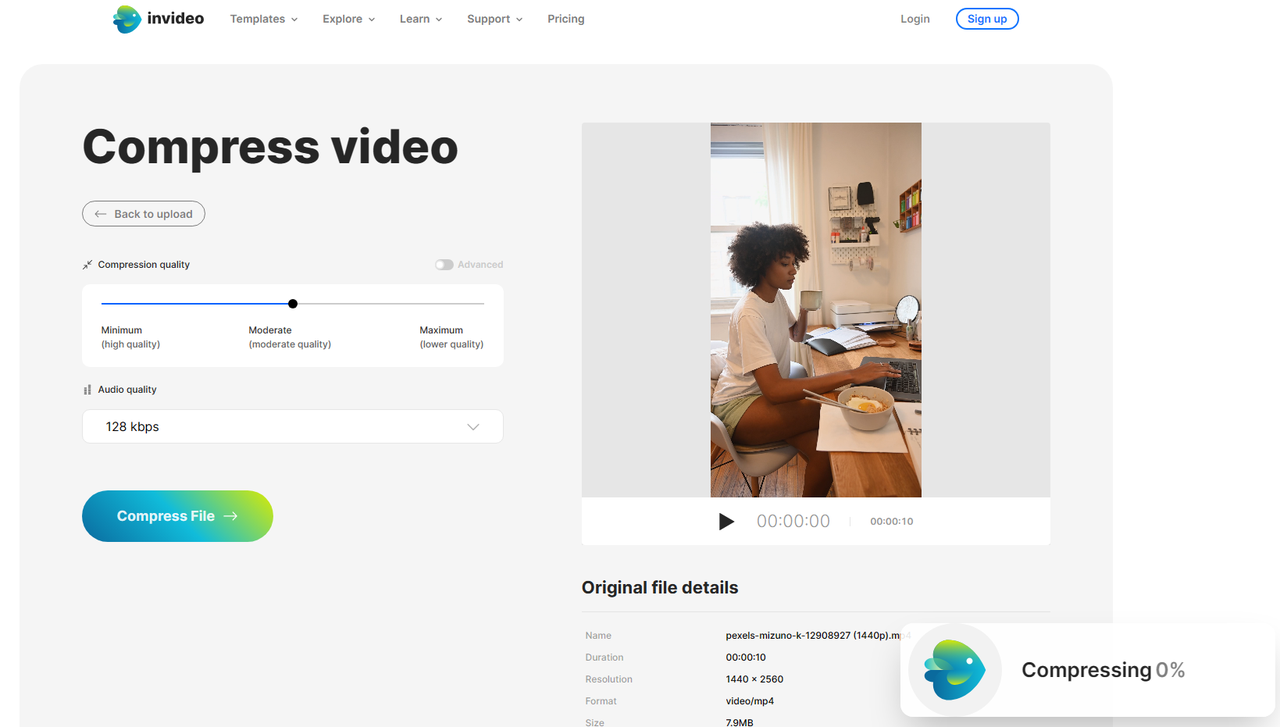Click the invideo logo in the compressing popup
The height and width of the screenshot is (727, 1280).
[953, 670]
